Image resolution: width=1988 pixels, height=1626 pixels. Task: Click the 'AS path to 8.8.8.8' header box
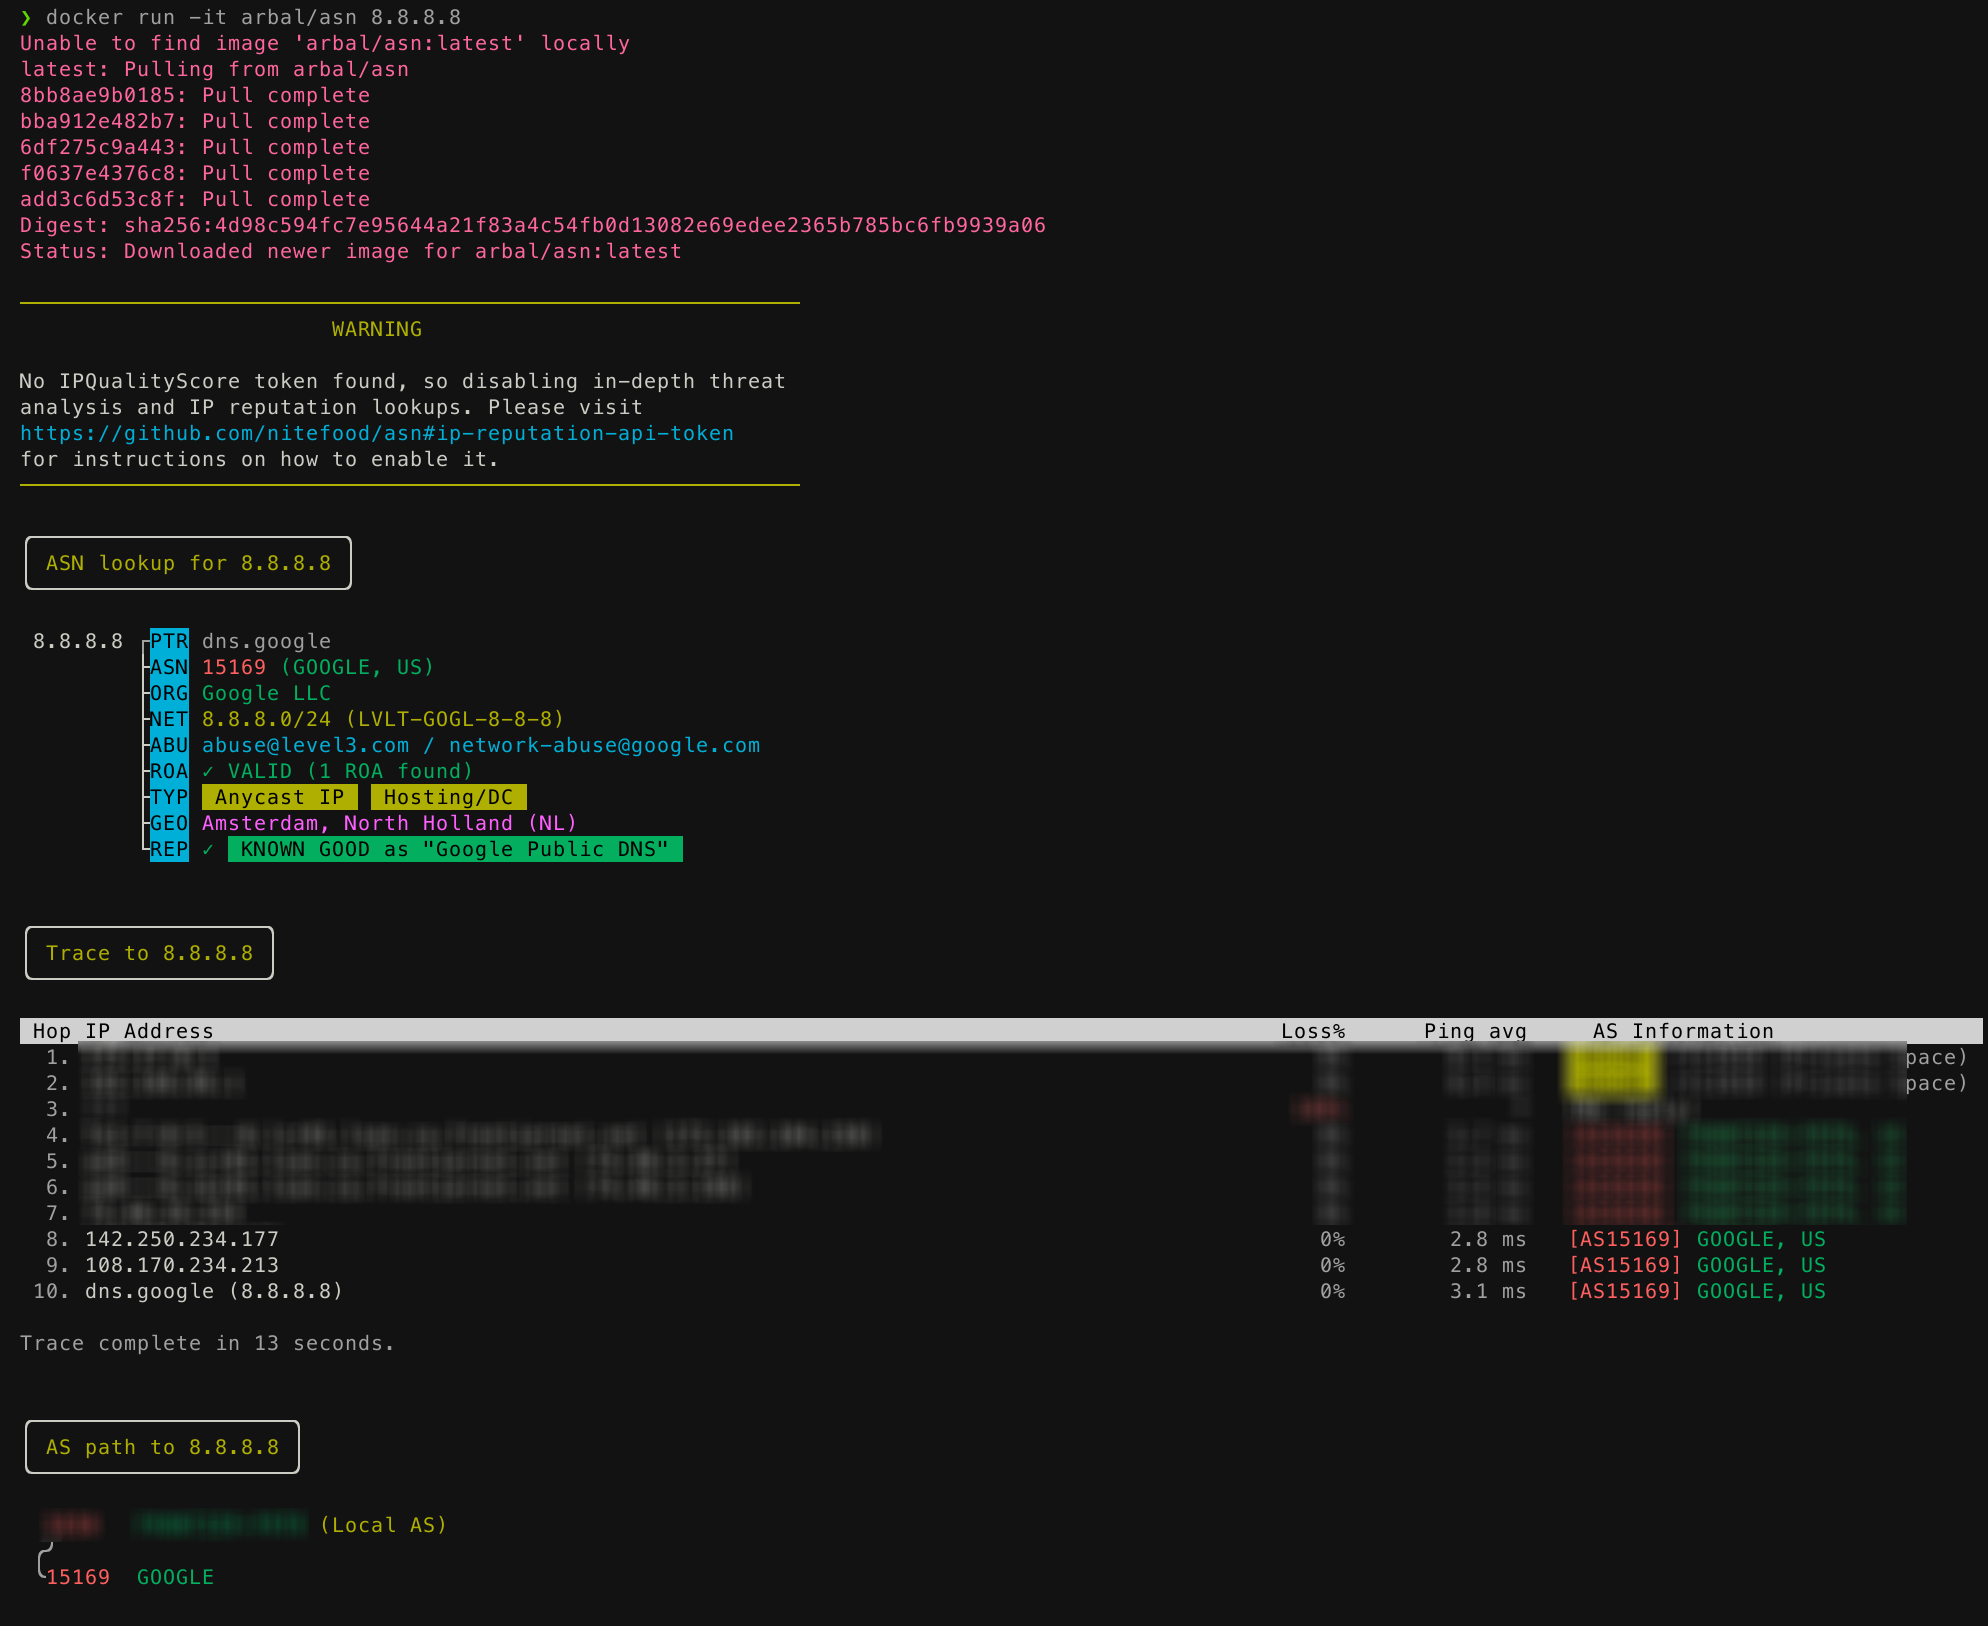click(162, 1447)
